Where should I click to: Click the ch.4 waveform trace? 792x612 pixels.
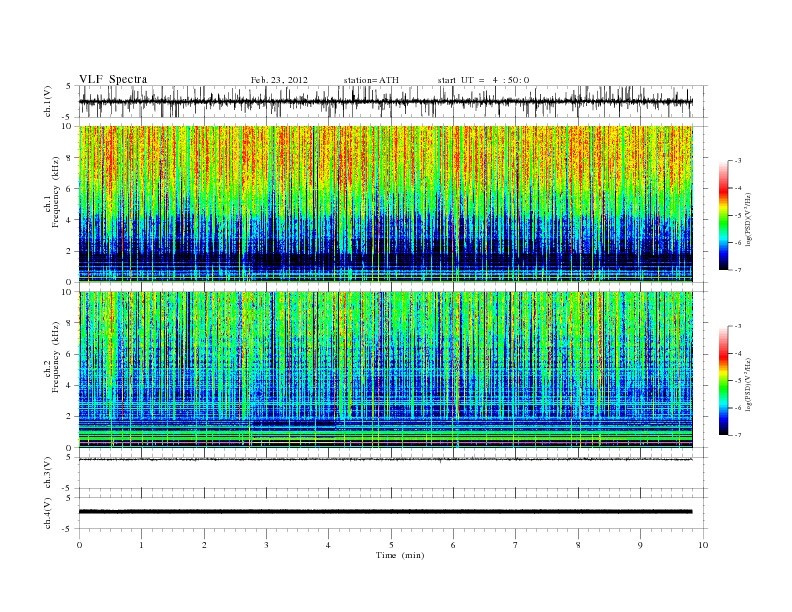[386, 512]
